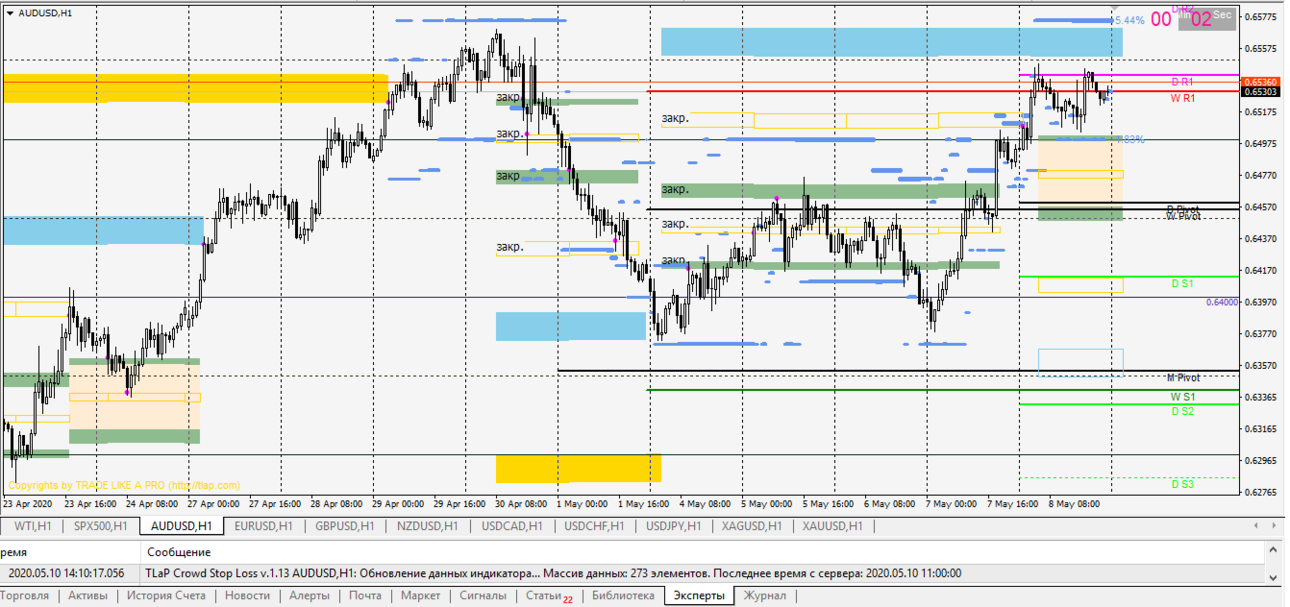Image resolution: width=1290 pixels, height=607 pixels.
Task: Click the 5.44% crowd stop-loss percentage label
Action: coord(1128,20)
